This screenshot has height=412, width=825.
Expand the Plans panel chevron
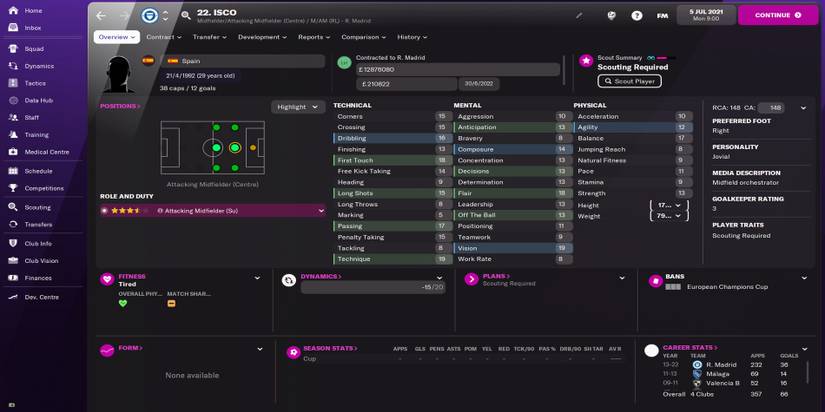pyautogui.click(x=622, y=278)
